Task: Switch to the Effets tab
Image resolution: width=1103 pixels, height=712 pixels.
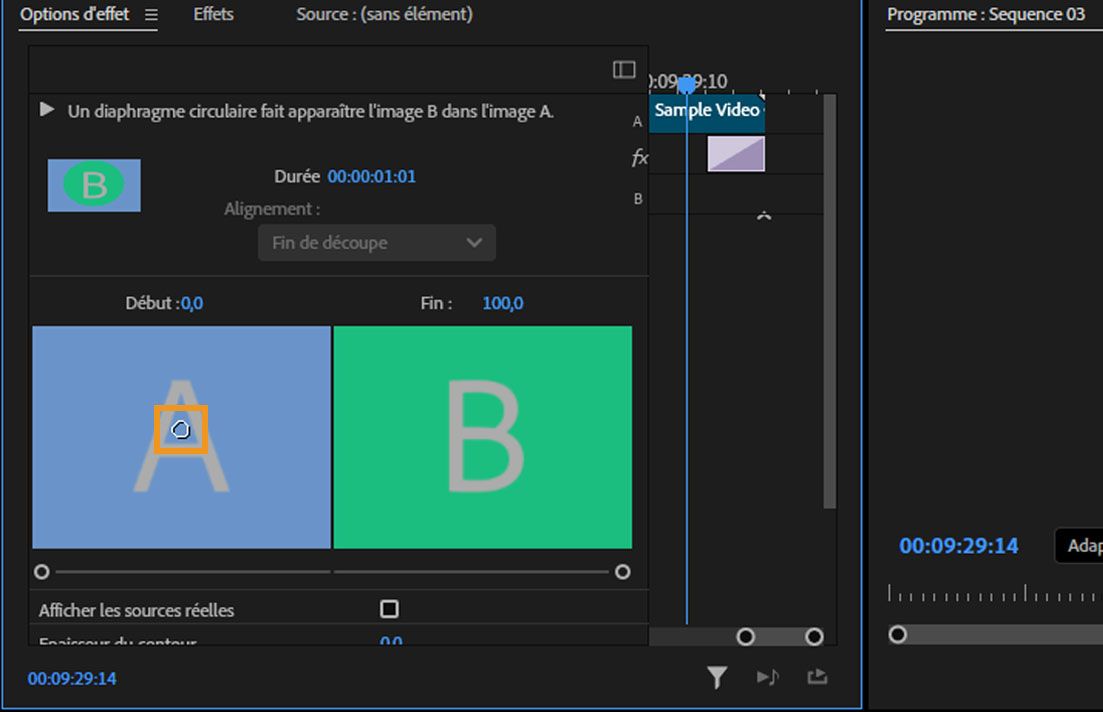Action: (213, 14)
